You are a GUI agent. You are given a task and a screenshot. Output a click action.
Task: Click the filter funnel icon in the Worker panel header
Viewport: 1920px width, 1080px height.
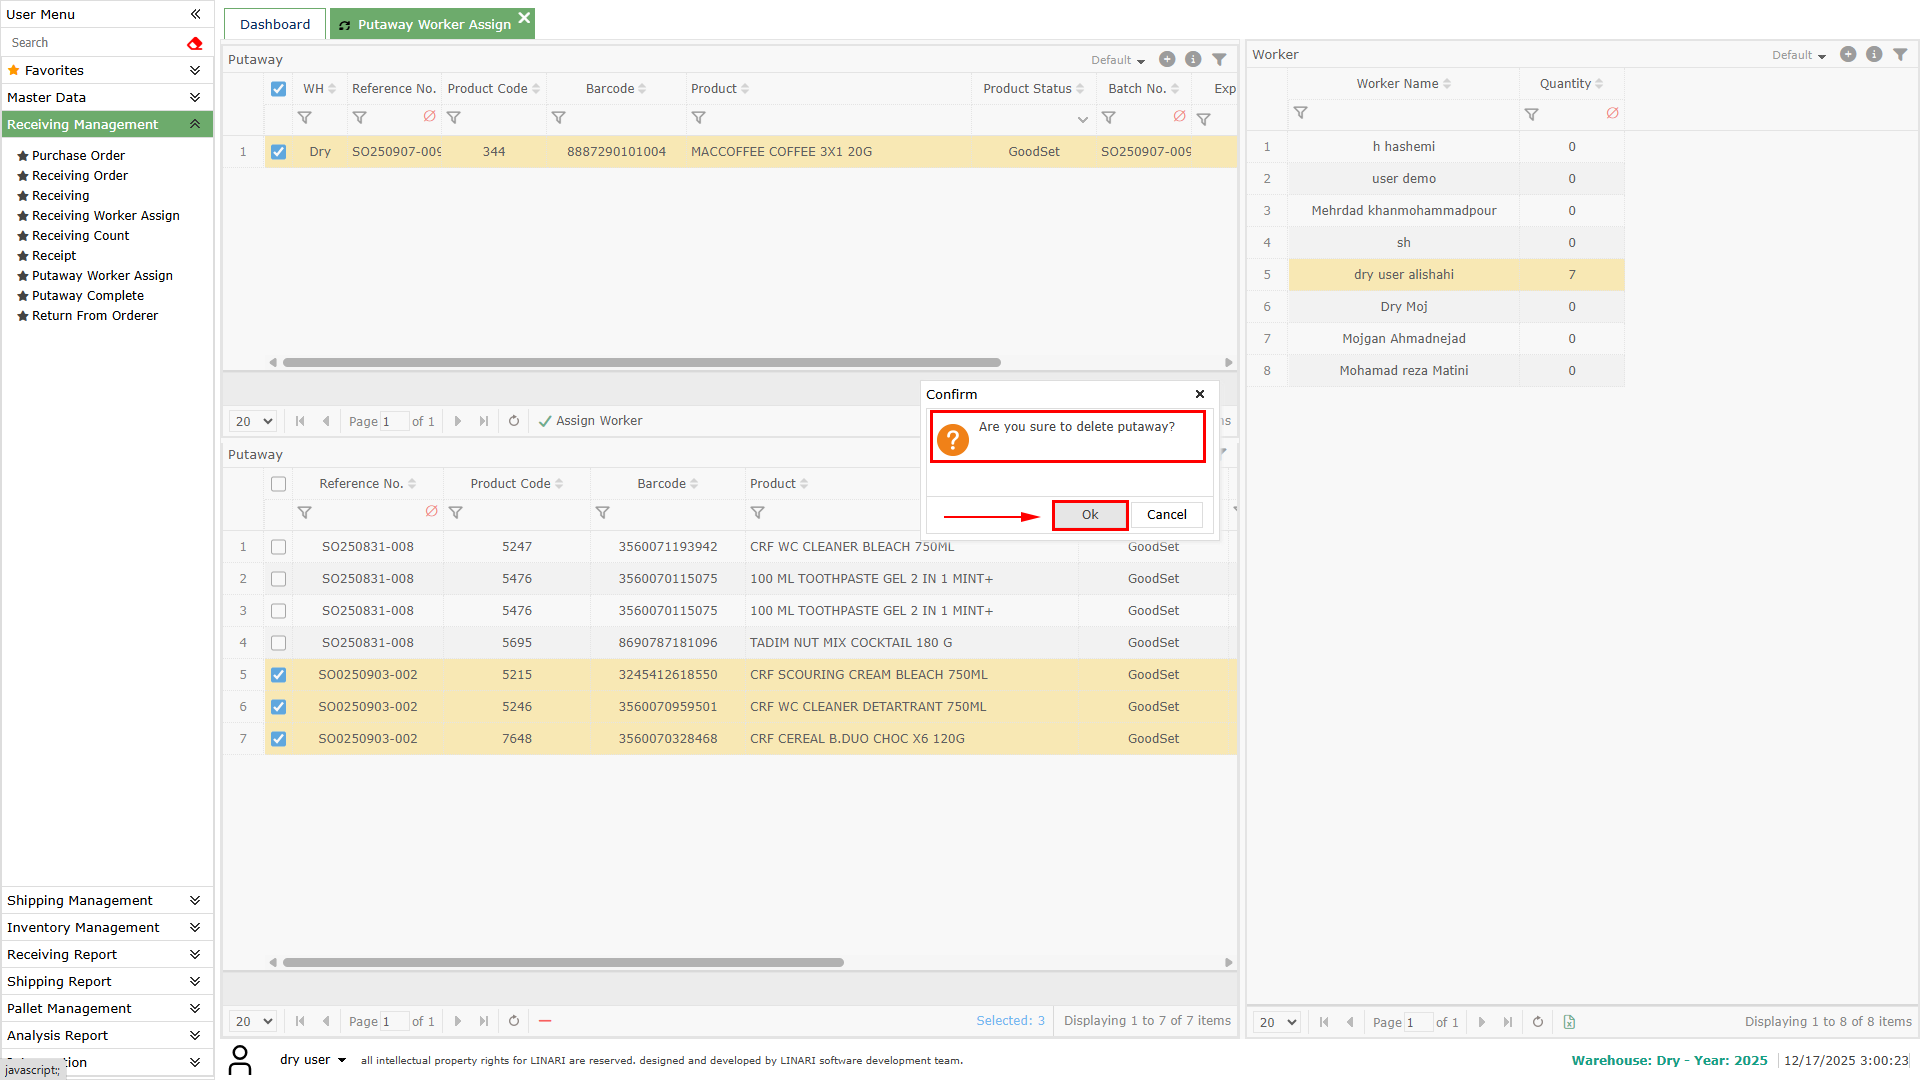1900,55
